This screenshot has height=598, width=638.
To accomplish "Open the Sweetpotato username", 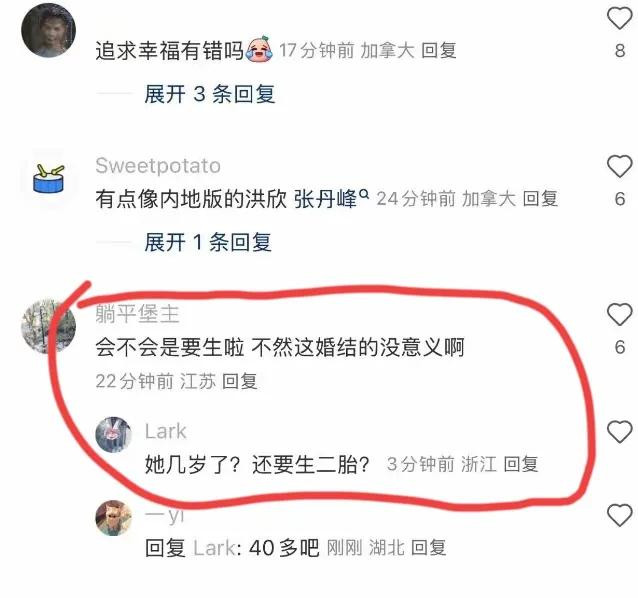I will point(158,166).
